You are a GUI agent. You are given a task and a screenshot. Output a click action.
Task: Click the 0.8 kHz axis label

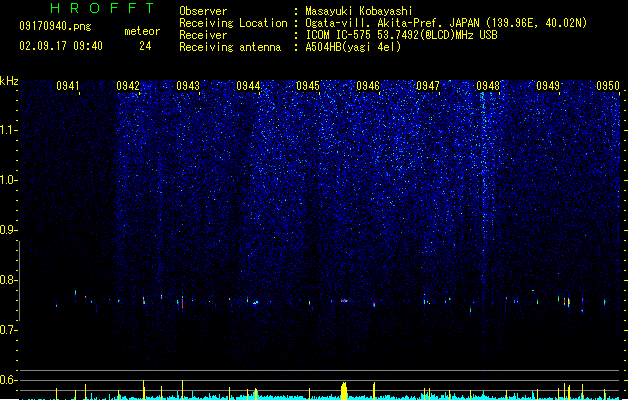coord(9,280)
